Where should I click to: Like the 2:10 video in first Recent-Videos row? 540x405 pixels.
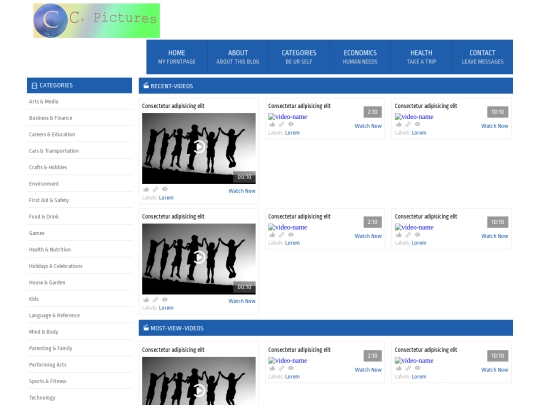coord(272,124)
